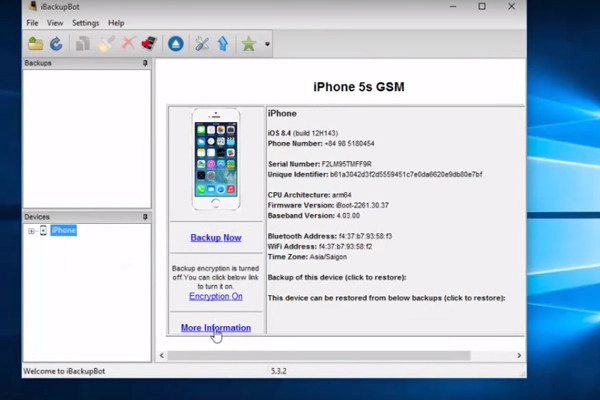The width and height of the screenshot is (600, 400).
Task: Click the blue refresh arrow icon
Action: 56,44
